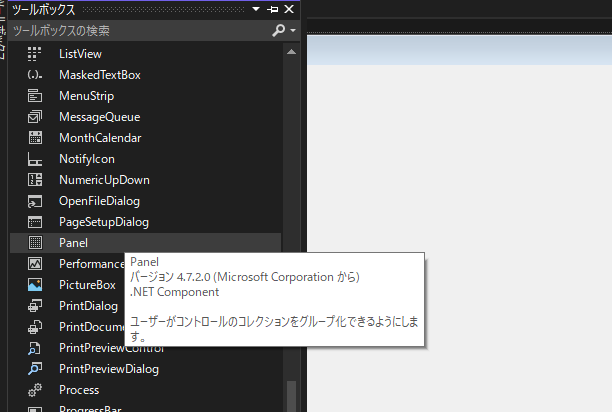Select the PictureBox label
This screenshot has width=612, height=412.
pyautogui.click(x=87, y=285)
